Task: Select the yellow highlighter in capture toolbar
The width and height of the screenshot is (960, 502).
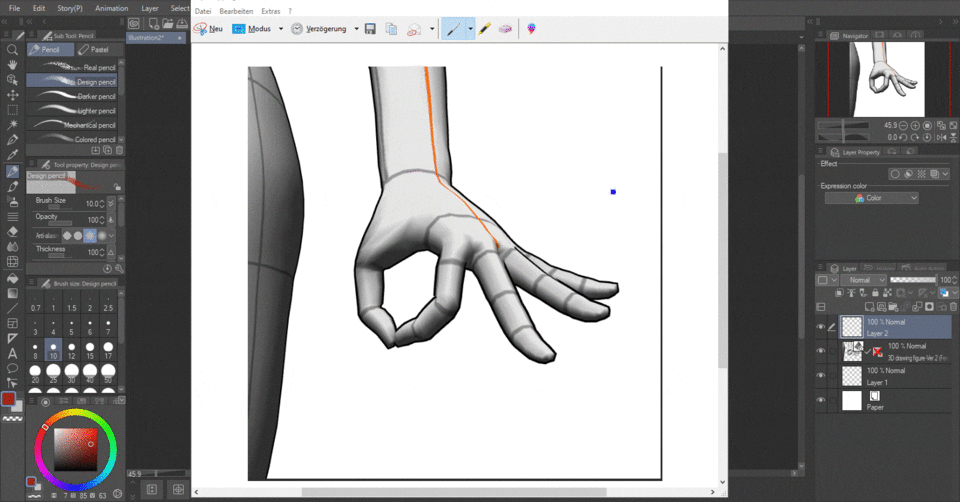Action: point(484,29)
